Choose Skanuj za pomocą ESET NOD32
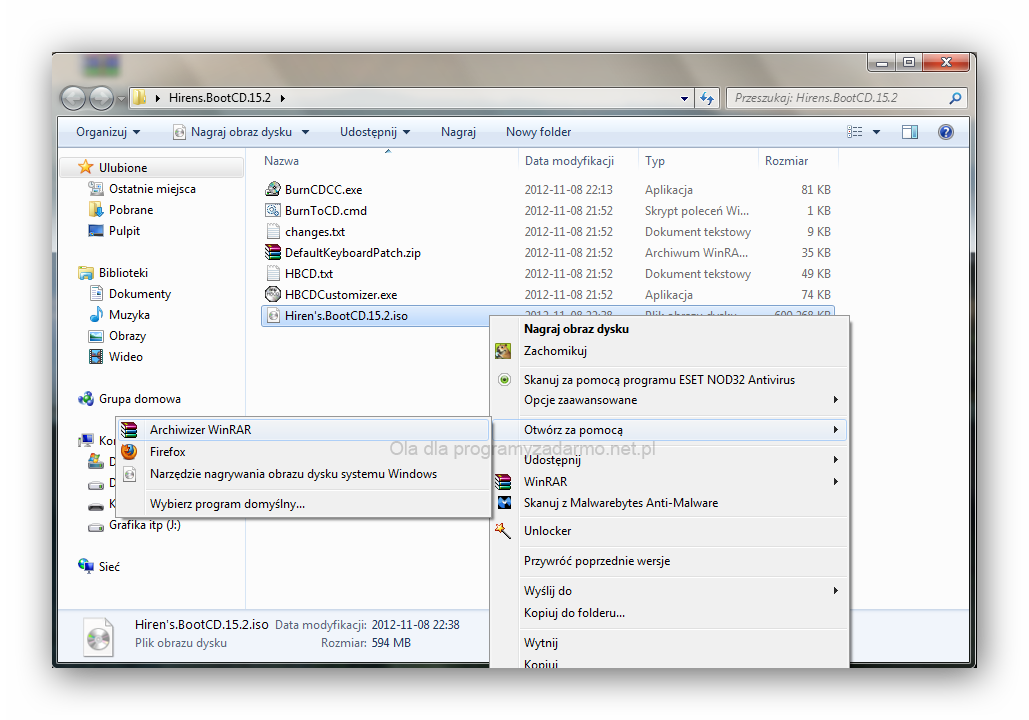 669,379
